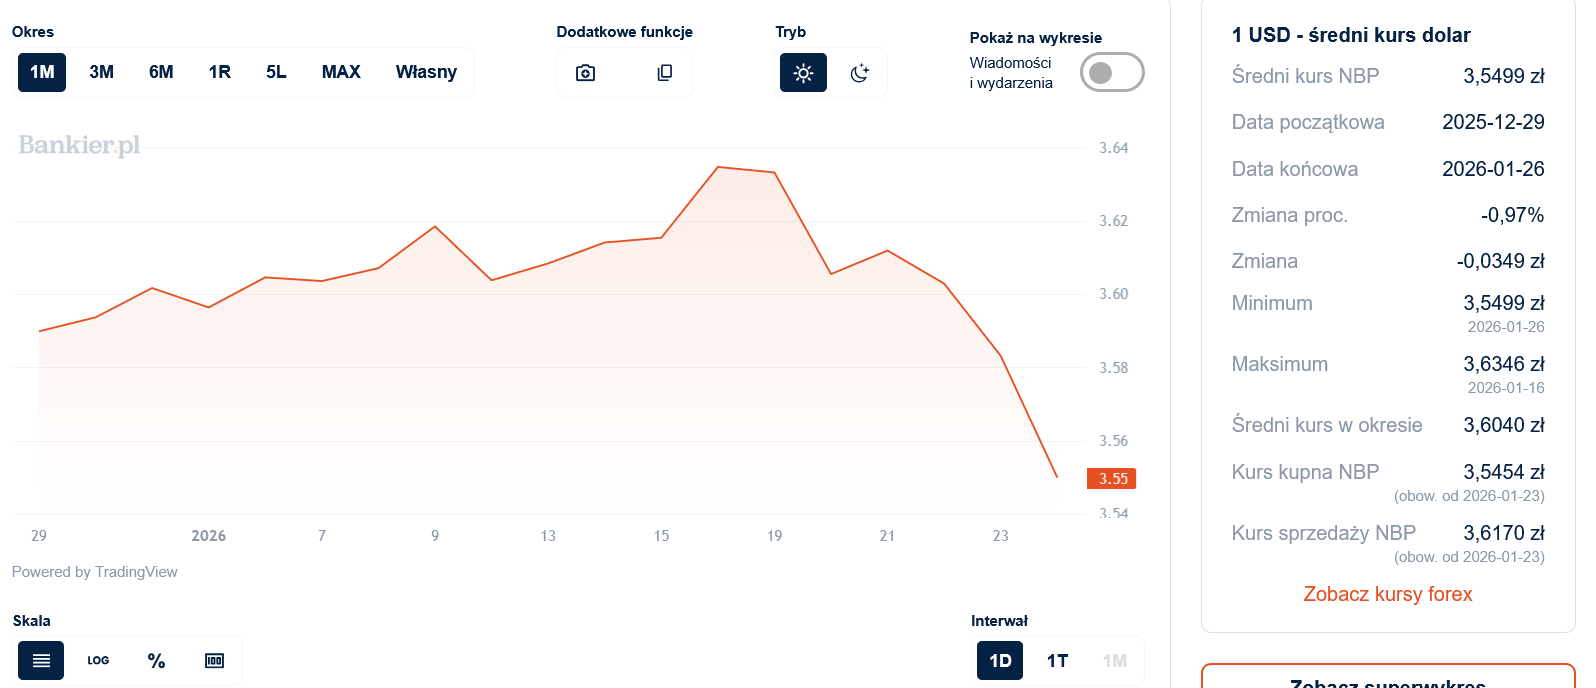Click the copy chart icon
Screen dimensions: 1596x688
click(664, 73)
